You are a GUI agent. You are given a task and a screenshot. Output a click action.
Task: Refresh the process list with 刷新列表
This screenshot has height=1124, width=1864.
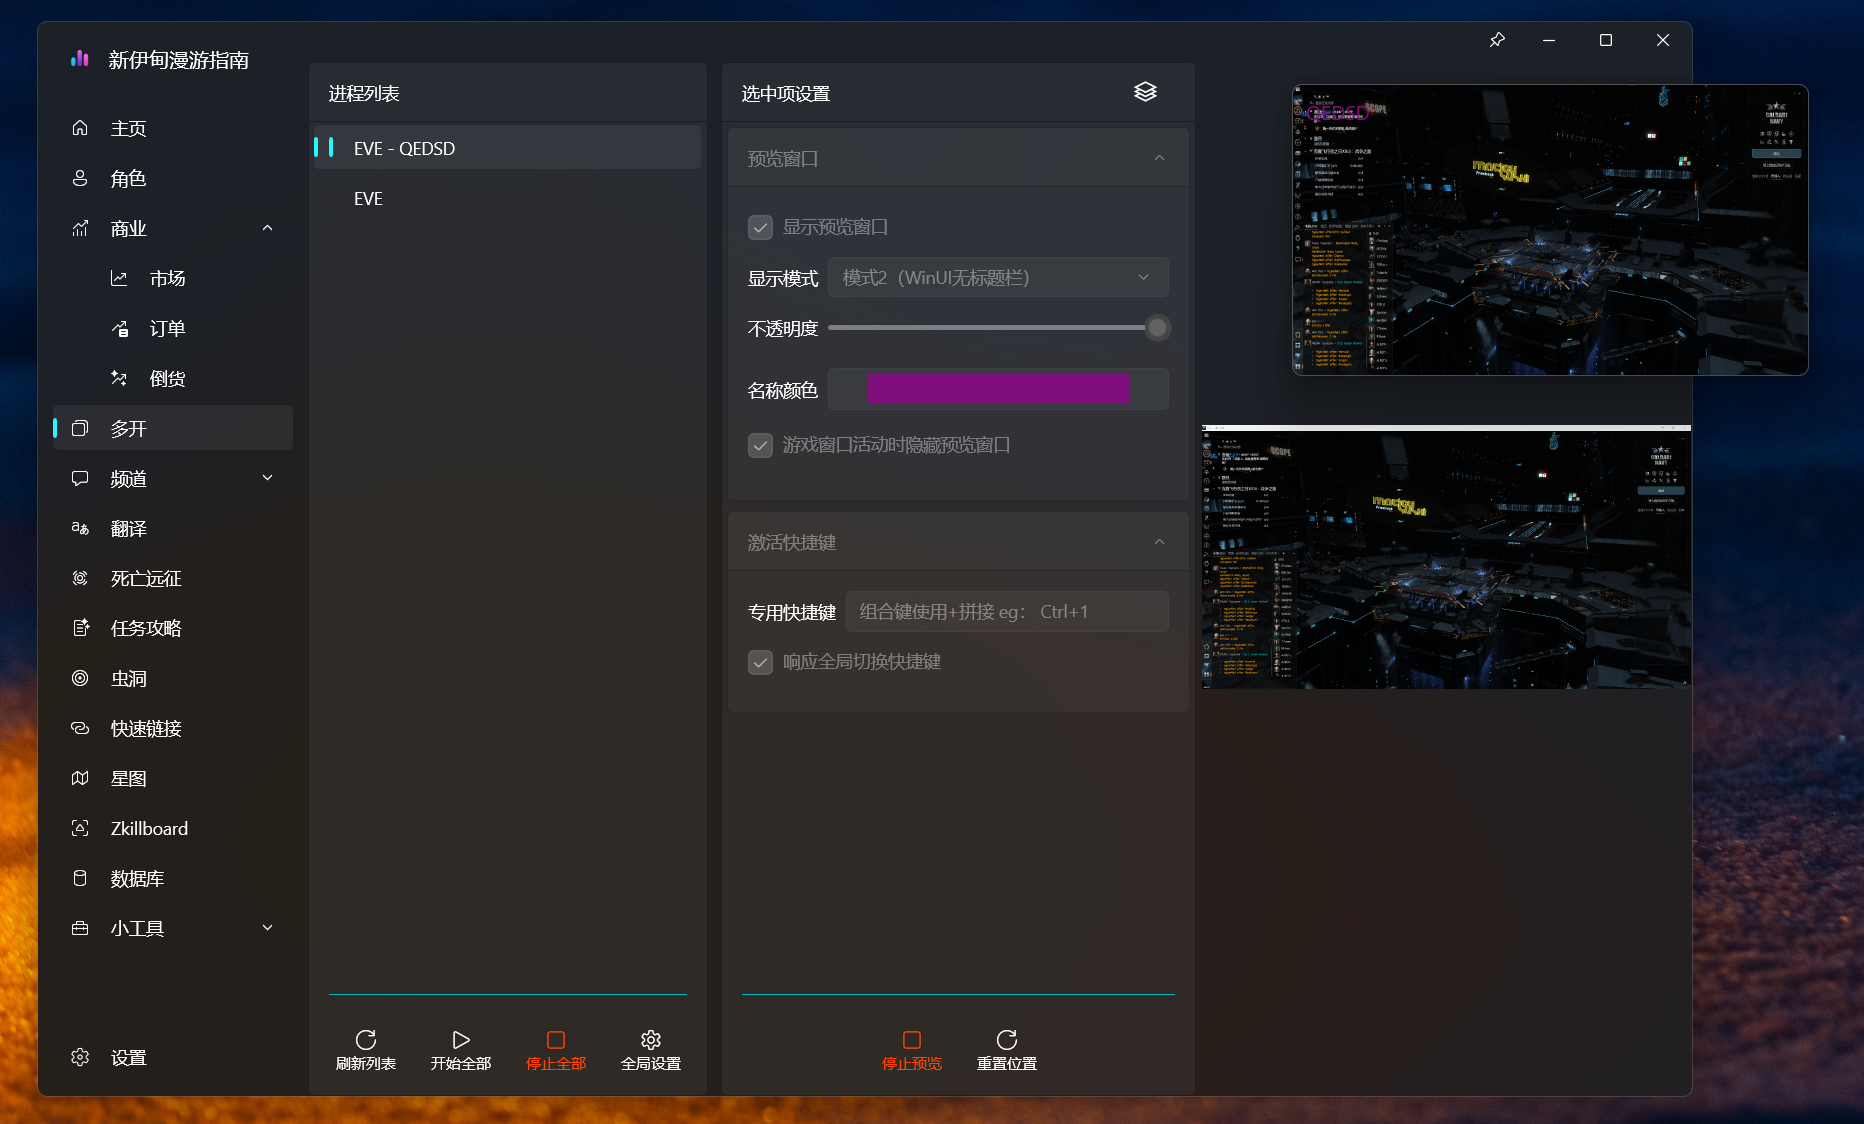[366, 1050]
